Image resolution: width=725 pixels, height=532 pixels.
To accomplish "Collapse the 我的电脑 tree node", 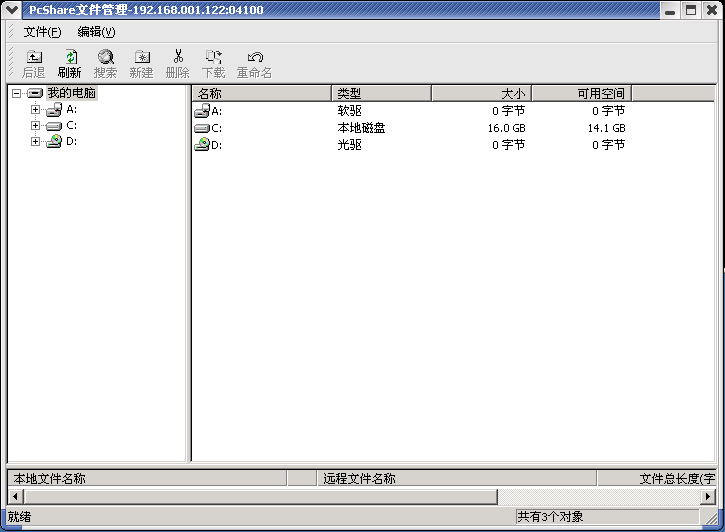I will click(17, 93).
